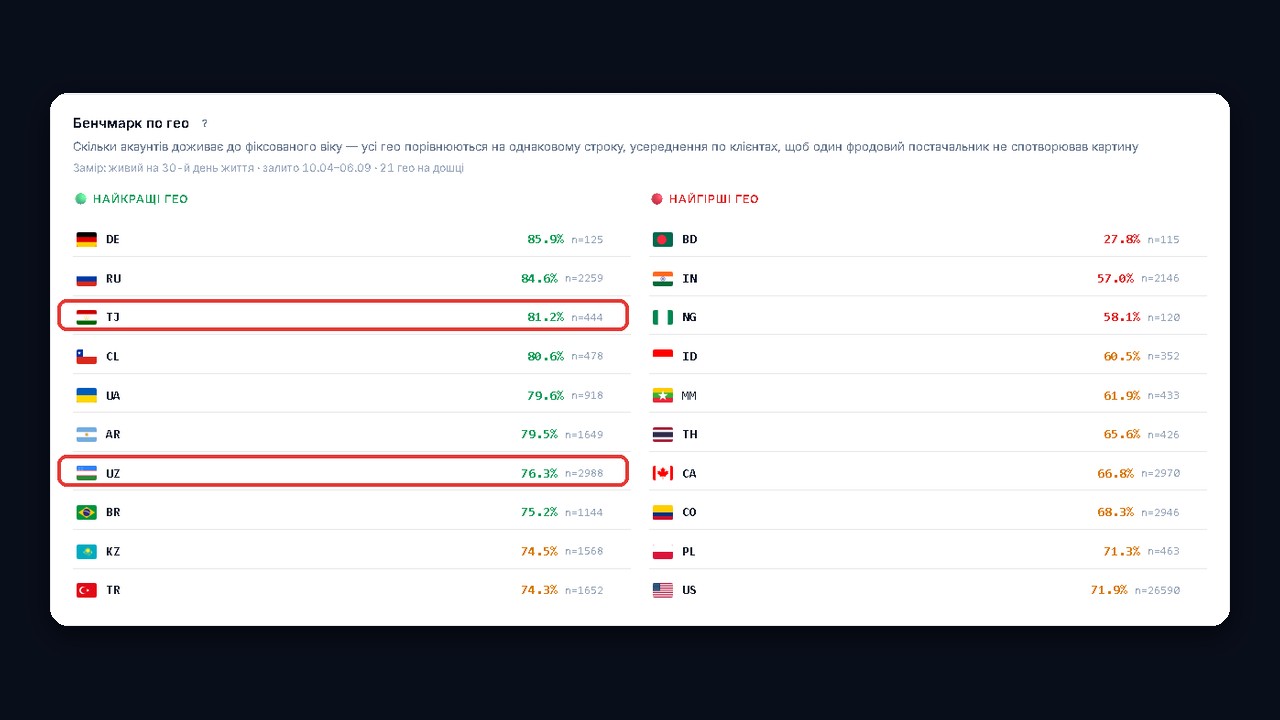Click the Thailand flag in the TH row
The height and width of the screenshot is (720, 1280).
662,435
